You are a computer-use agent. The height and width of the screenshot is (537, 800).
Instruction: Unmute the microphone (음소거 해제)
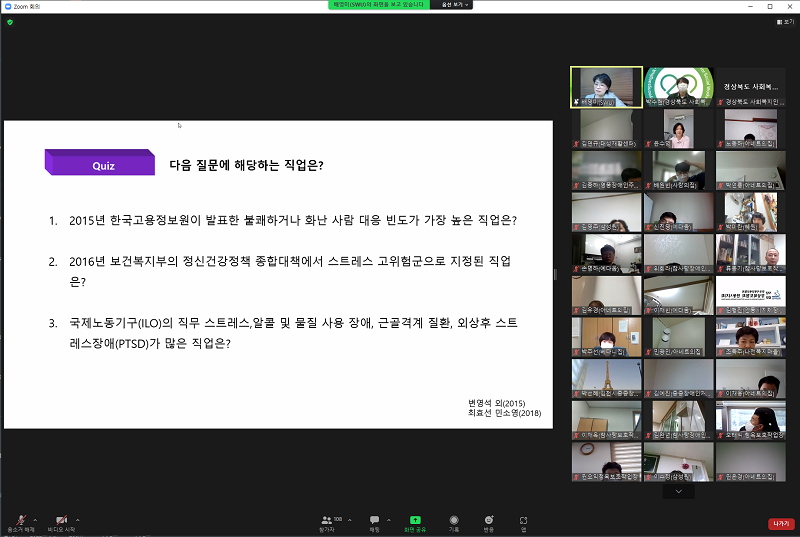point(20,524)
